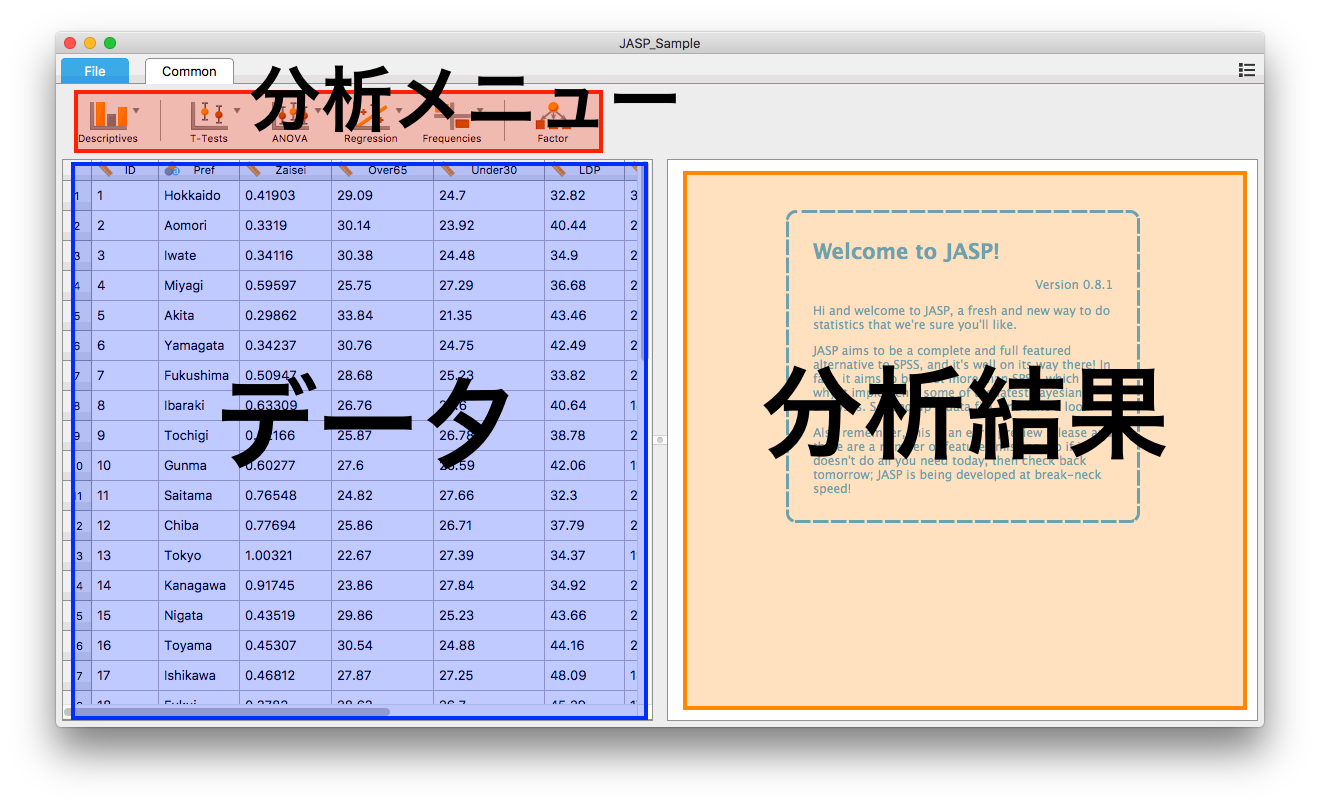The image size is (1320, 807).
Task: Select the Nigata cell
Action: [x=199, y=615]
